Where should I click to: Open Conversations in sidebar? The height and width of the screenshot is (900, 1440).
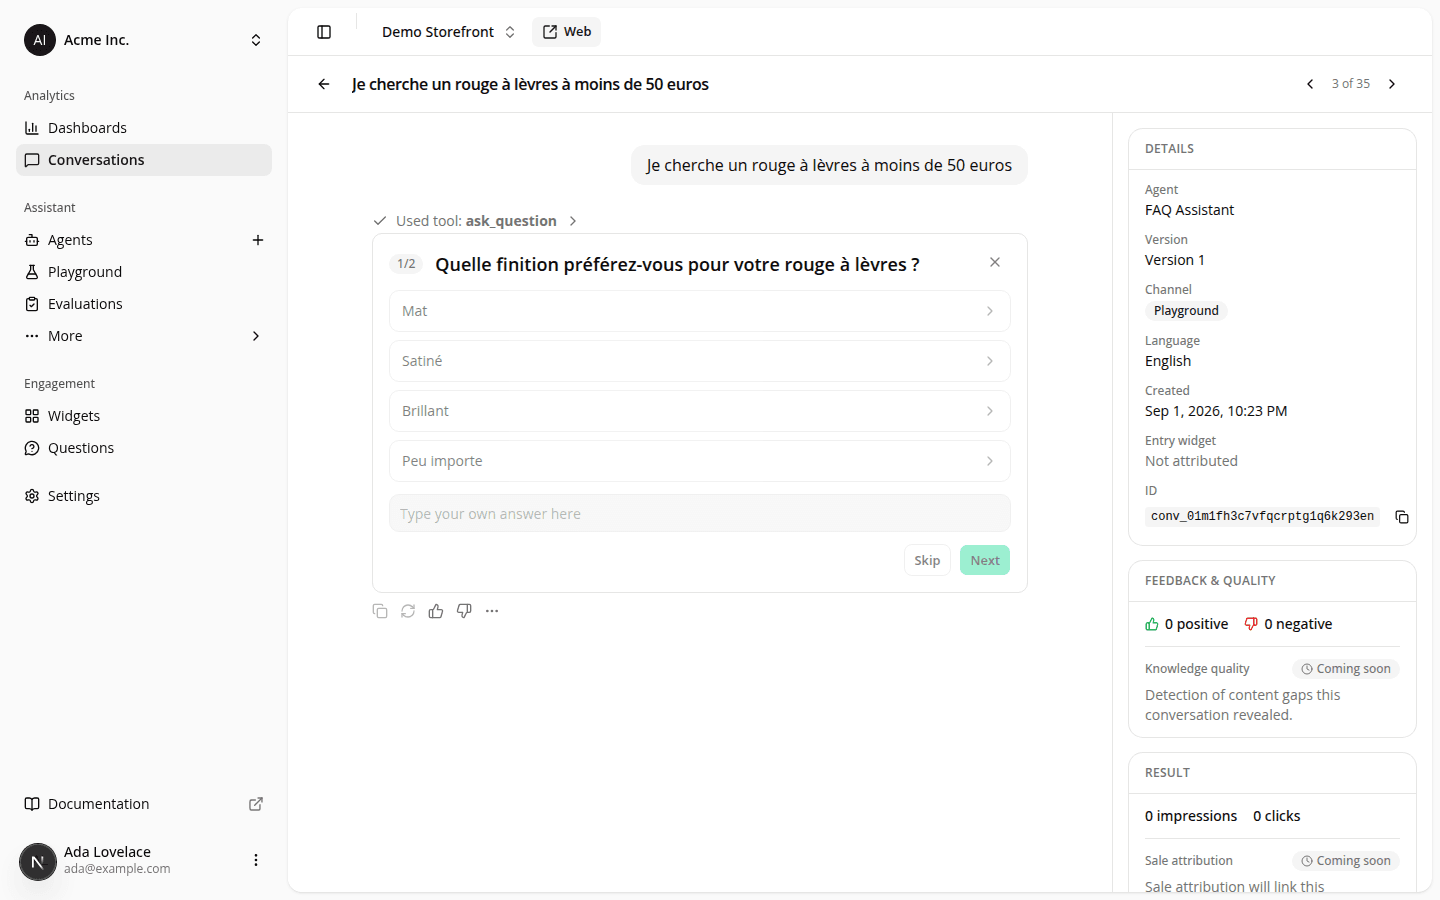pos(144,160)
